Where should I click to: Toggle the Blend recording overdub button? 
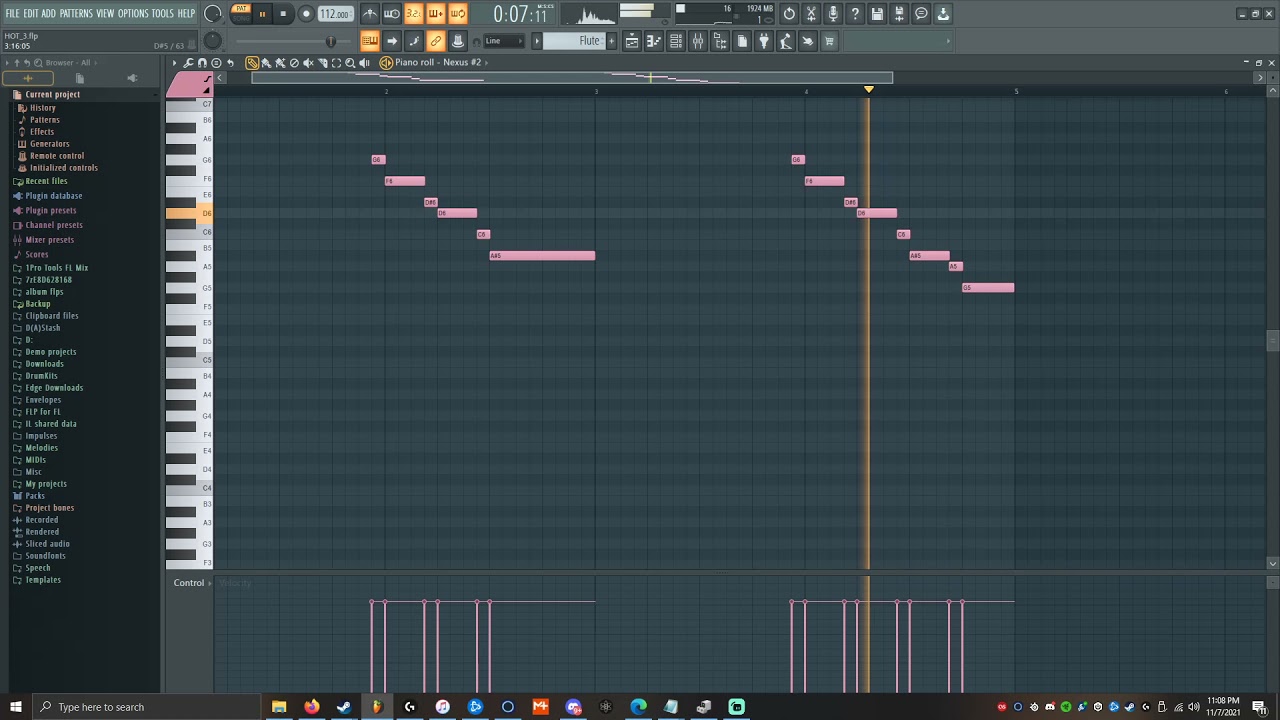[436, 14]
